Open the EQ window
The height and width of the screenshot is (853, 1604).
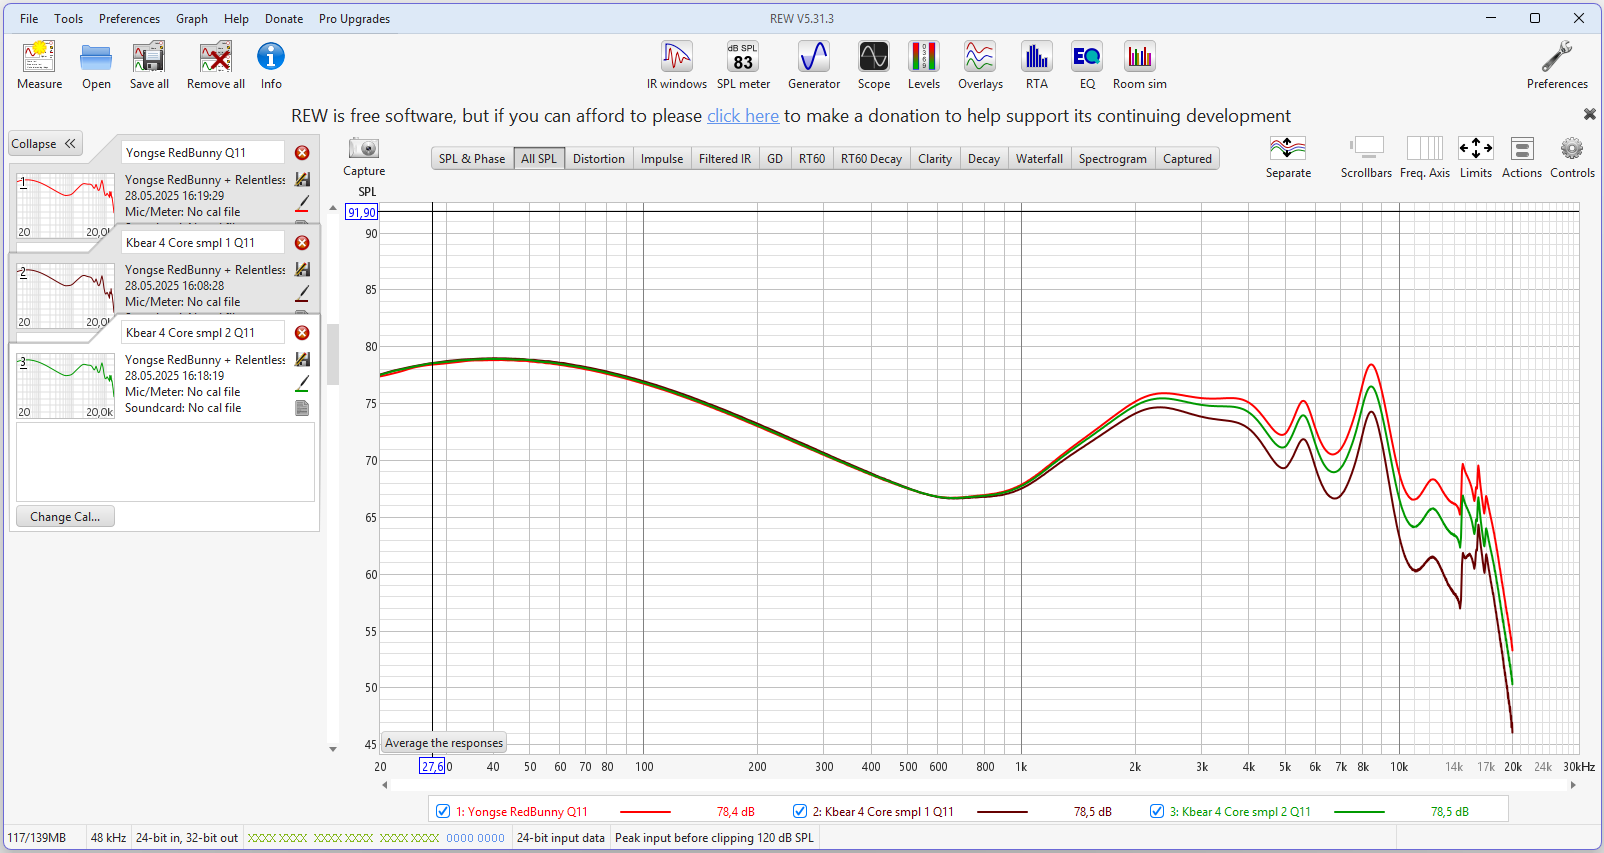1087,66
